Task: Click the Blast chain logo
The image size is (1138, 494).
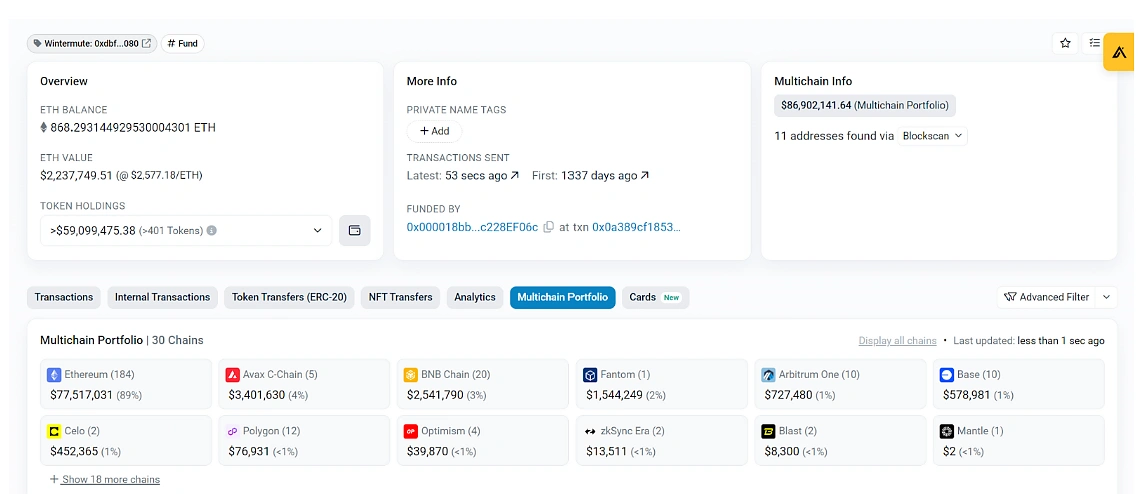Action: (x=768, y=432)
